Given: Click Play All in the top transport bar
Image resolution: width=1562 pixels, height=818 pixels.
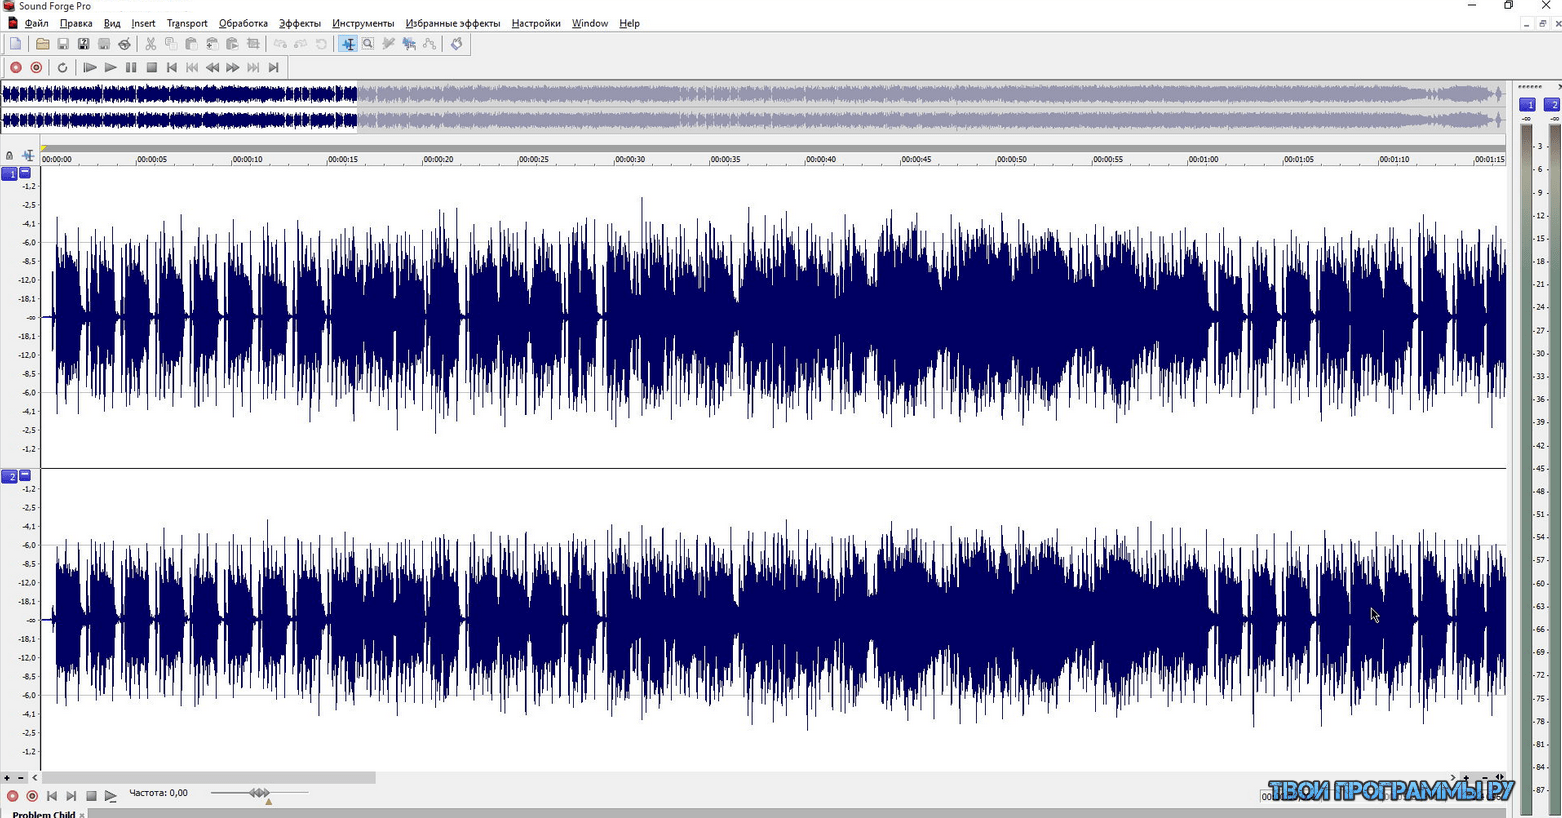Looking at the screenshot, I should pos(89,68).
